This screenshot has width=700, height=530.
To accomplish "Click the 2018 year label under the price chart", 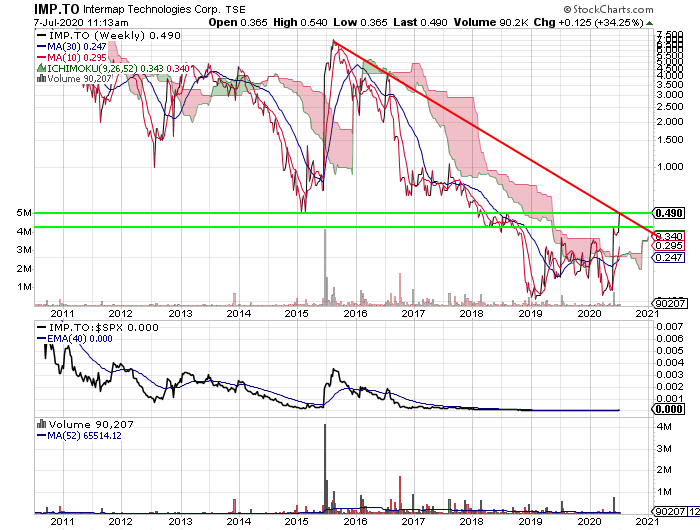I will [471, 313].
